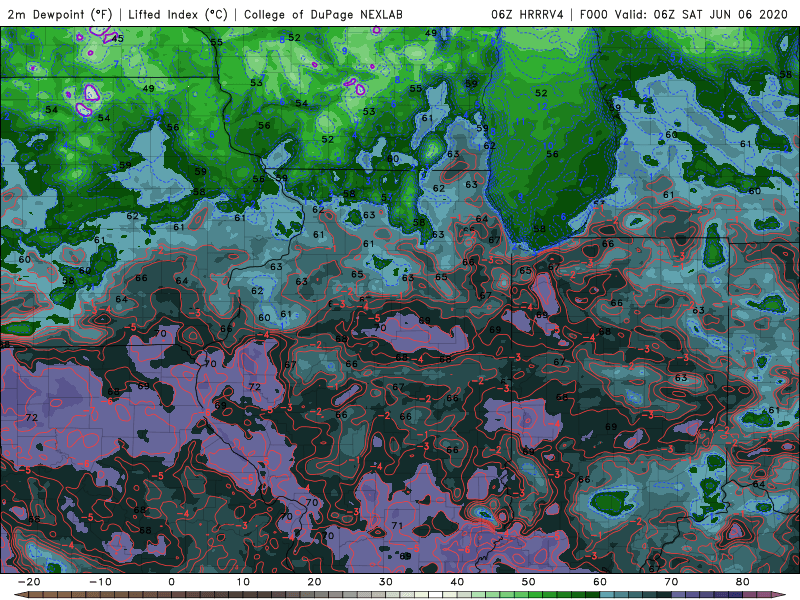Click the '06Z HRRRV4' model run label
Image resolution: width=800 pixels, height=600 pixels.
click(x=527, y=14)
